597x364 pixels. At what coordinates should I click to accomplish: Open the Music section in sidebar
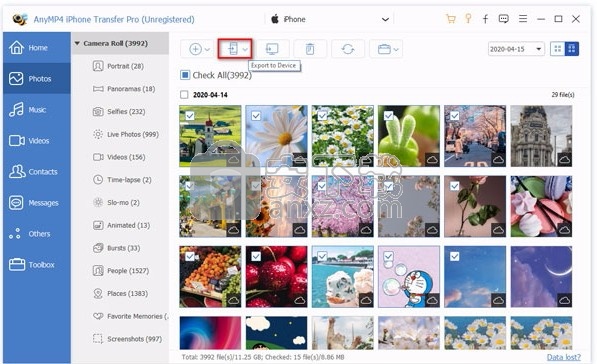click(x=37, y=110)
